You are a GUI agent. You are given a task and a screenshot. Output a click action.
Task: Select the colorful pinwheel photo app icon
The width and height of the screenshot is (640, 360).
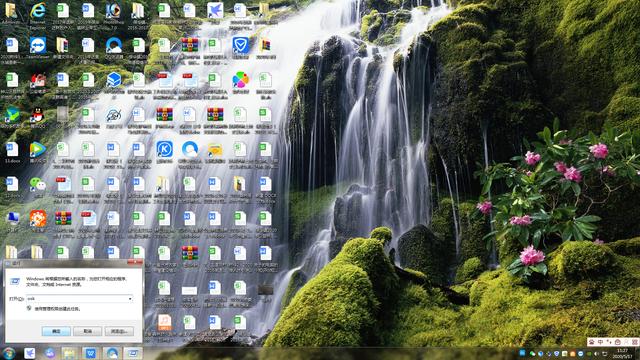pyautogui.click(x=240, y=80)
